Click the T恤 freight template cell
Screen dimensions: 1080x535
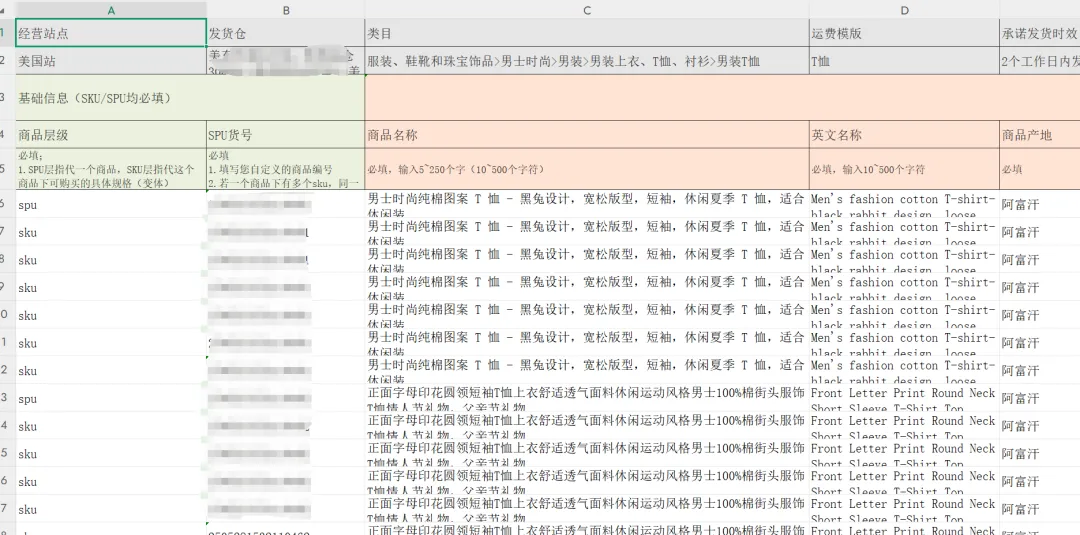click(x=904, y=61)
